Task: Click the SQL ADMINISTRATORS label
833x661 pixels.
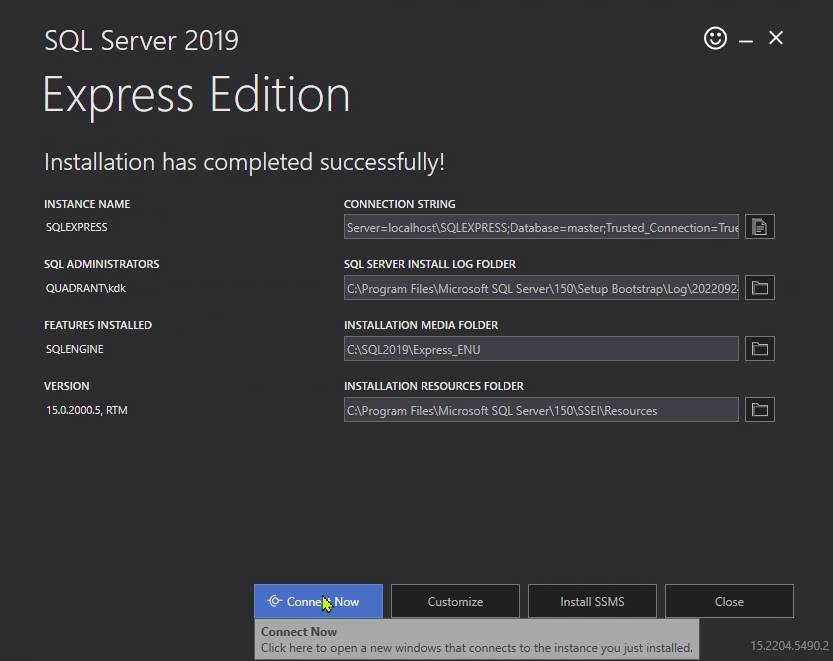Action: [101, 264]
